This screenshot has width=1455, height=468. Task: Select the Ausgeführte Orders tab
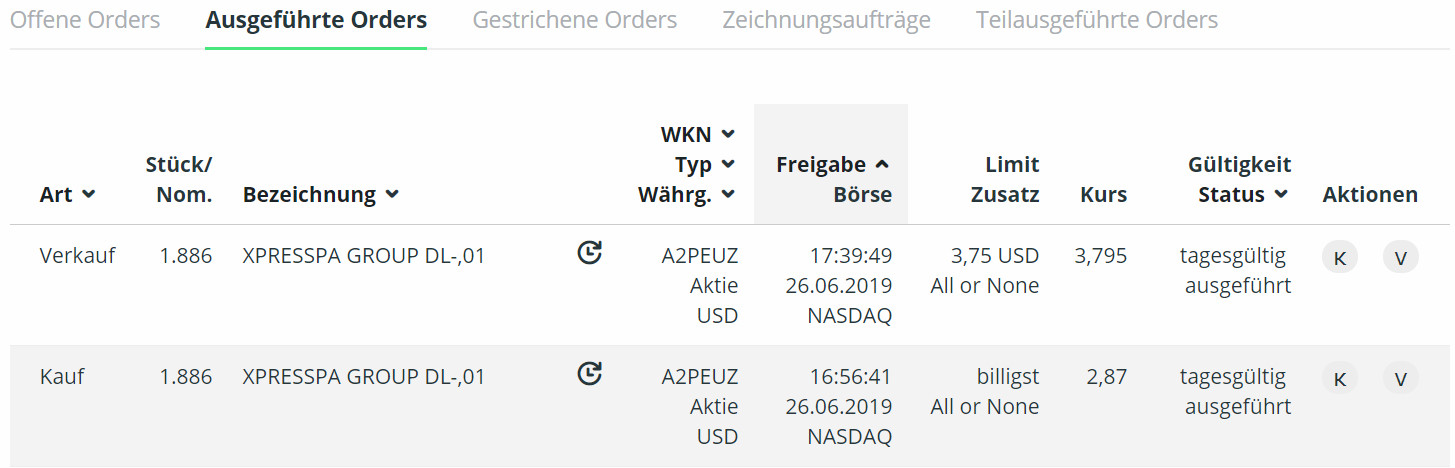pos(316,20)
